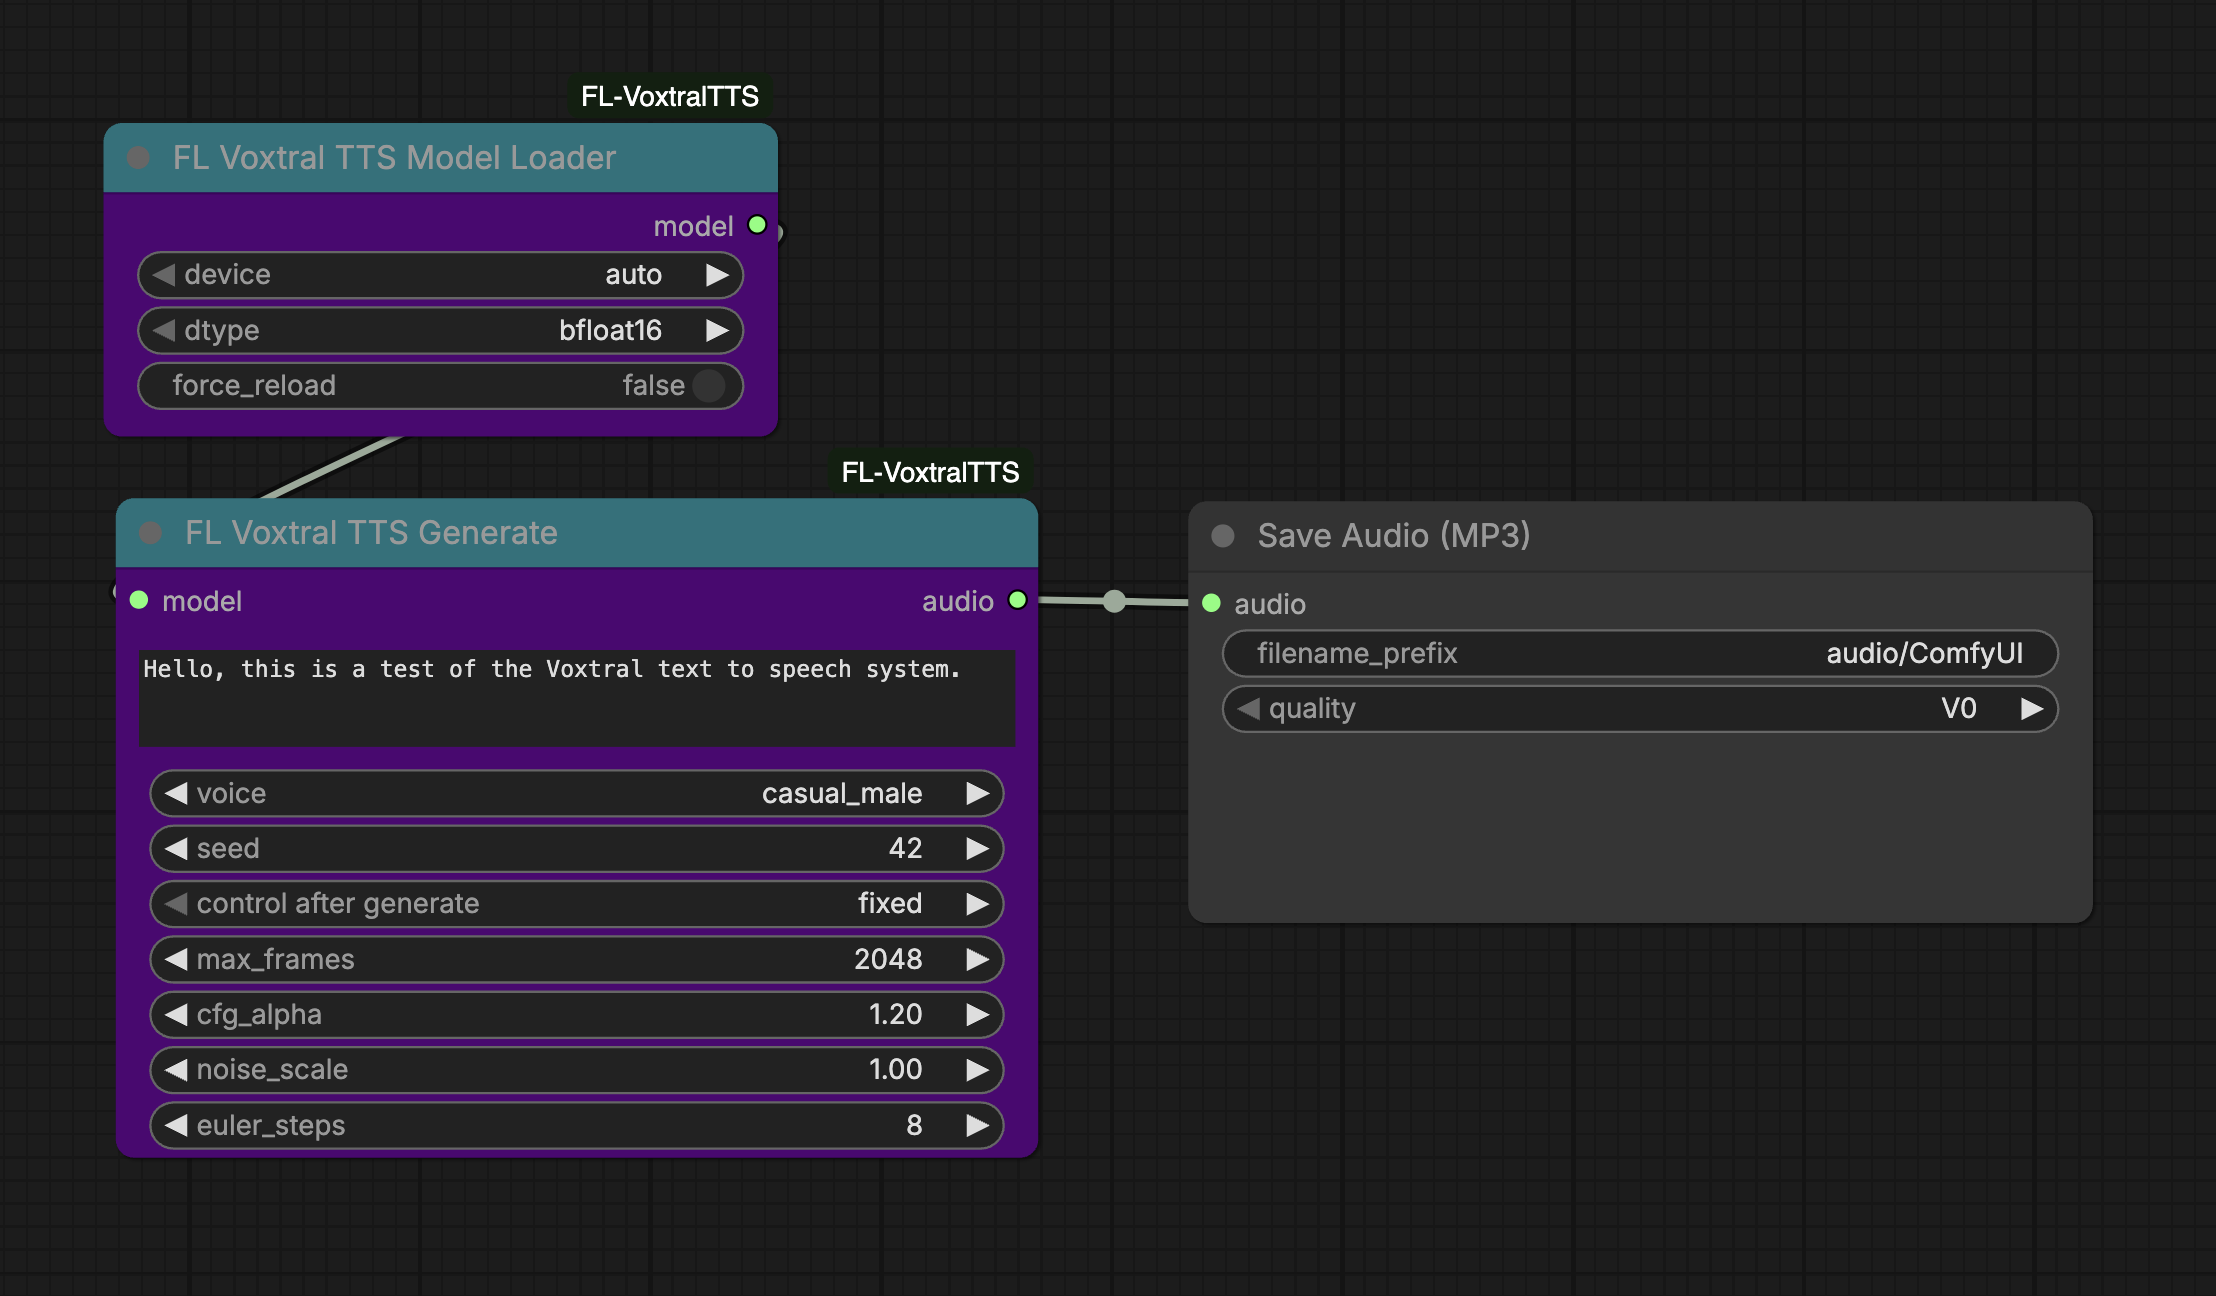Increase max_frames with right arrow
The height and width of the screenshot is (1296, 2216).
[977, 959]
